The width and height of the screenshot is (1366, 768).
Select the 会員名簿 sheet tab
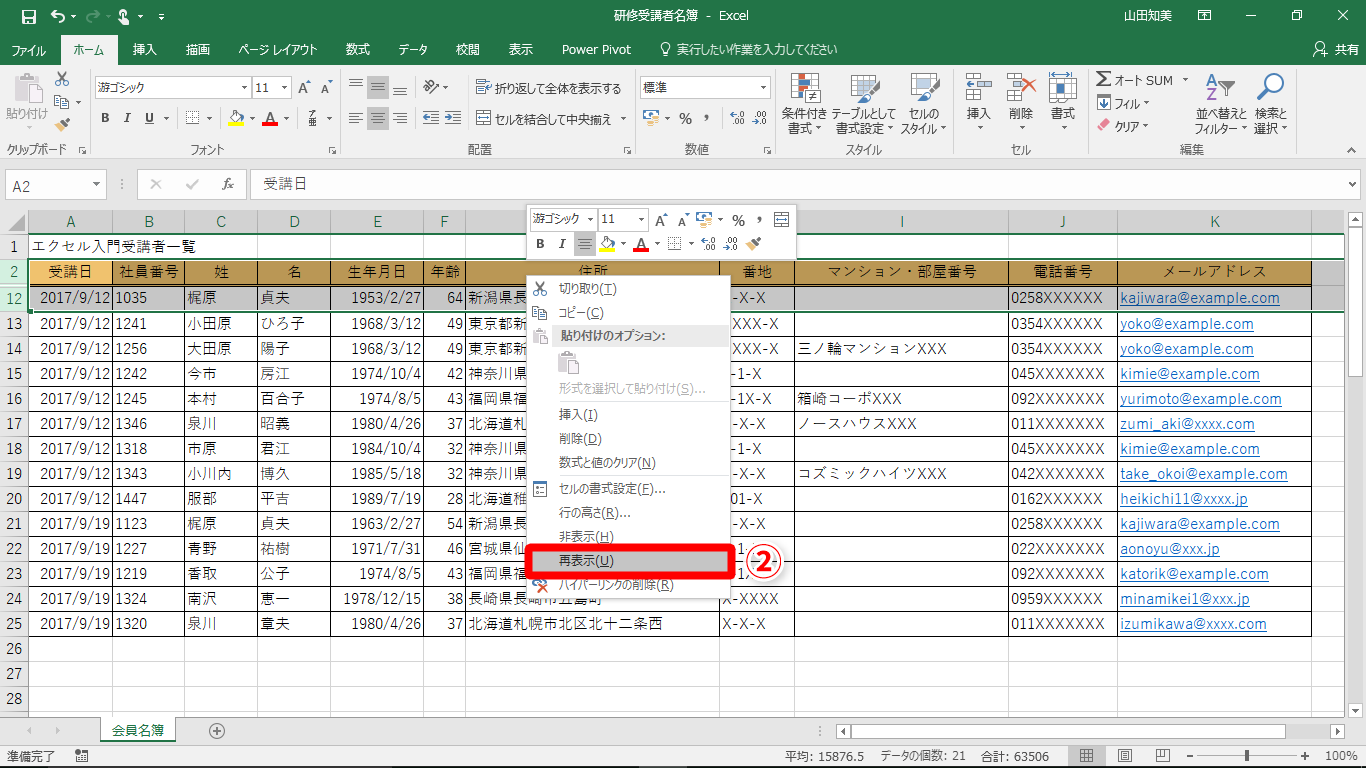click(138, 731)
